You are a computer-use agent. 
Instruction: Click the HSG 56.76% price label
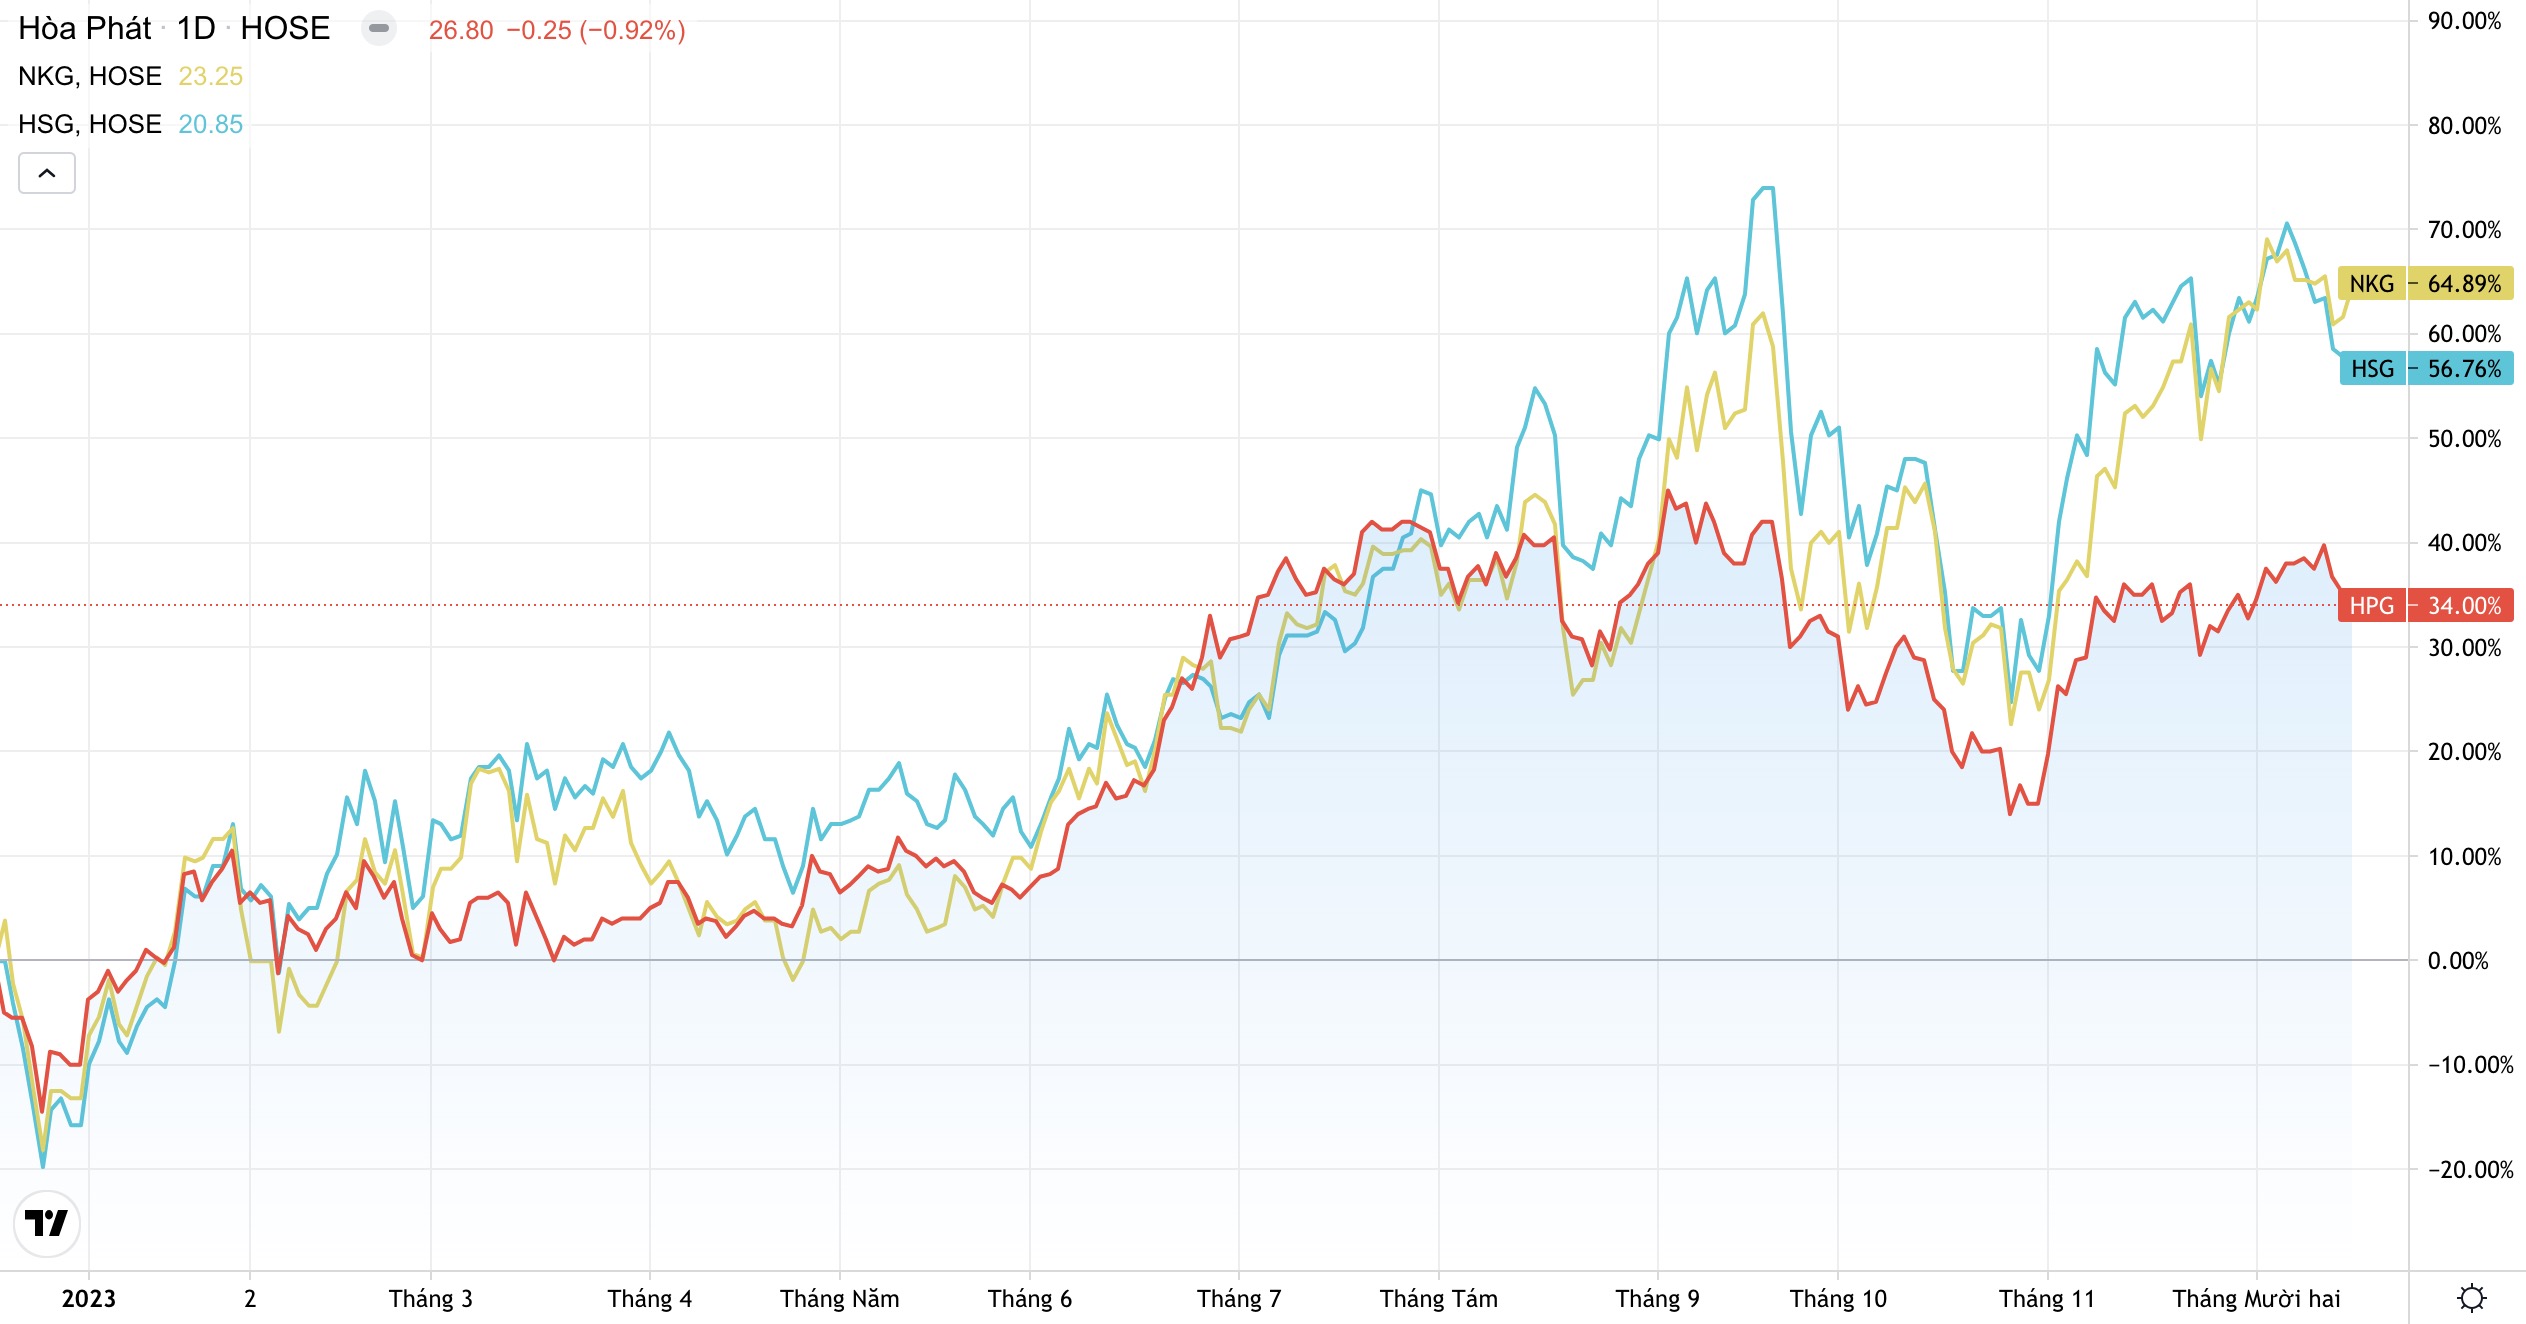click(x=2426, y=369)
